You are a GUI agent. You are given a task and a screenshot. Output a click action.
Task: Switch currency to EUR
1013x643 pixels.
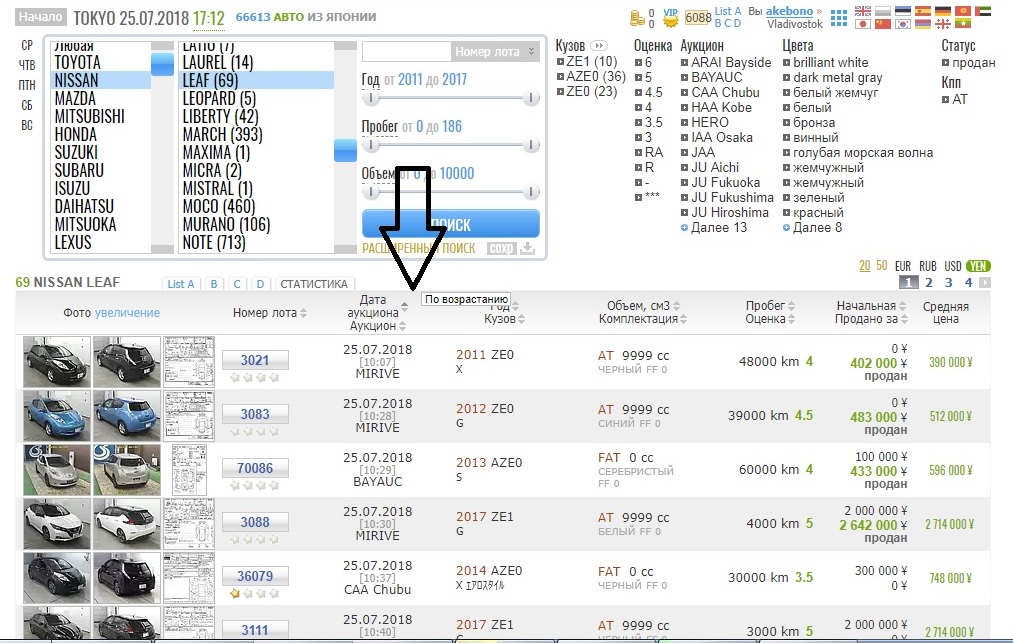[x=903, y=266]
